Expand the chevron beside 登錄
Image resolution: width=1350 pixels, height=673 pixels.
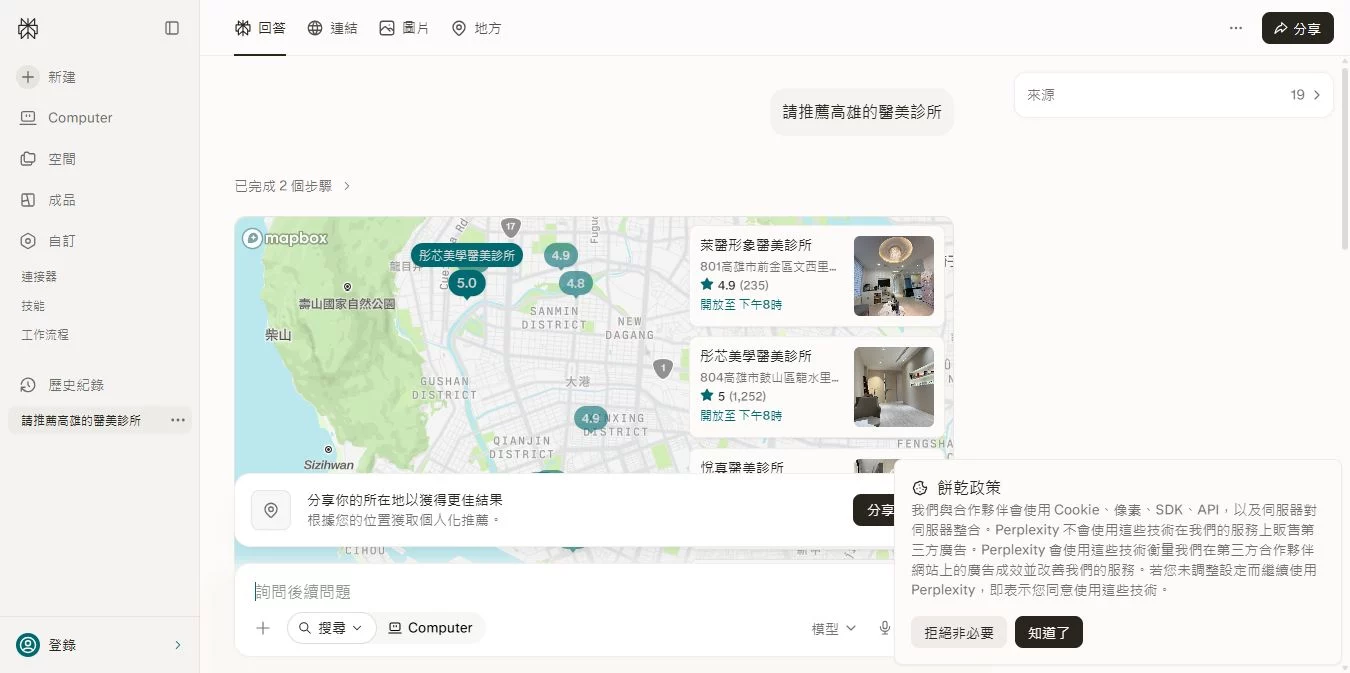tap(178, 645)
